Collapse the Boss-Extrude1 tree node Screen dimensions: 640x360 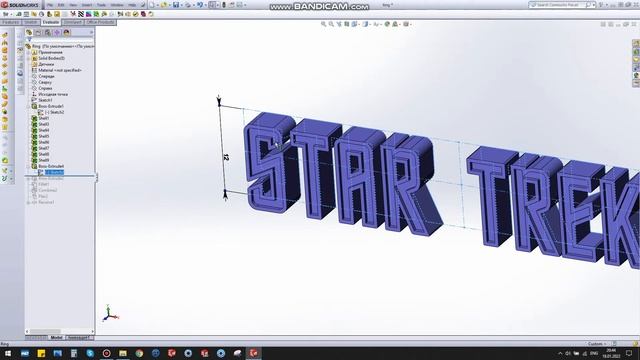coord(29,106)
